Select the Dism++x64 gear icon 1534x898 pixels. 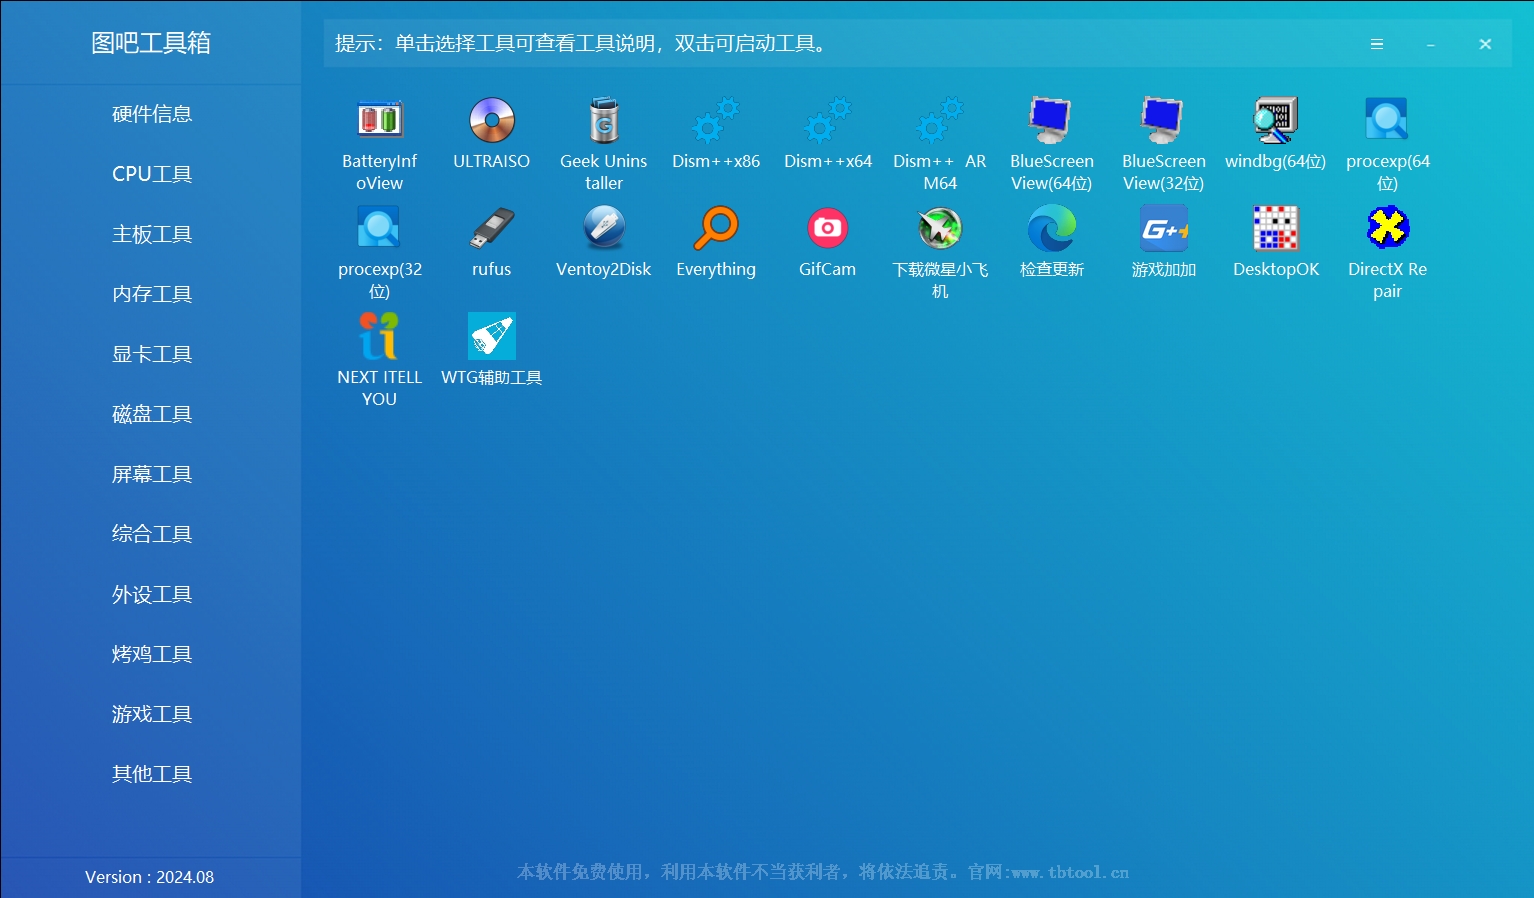(828, 120)
